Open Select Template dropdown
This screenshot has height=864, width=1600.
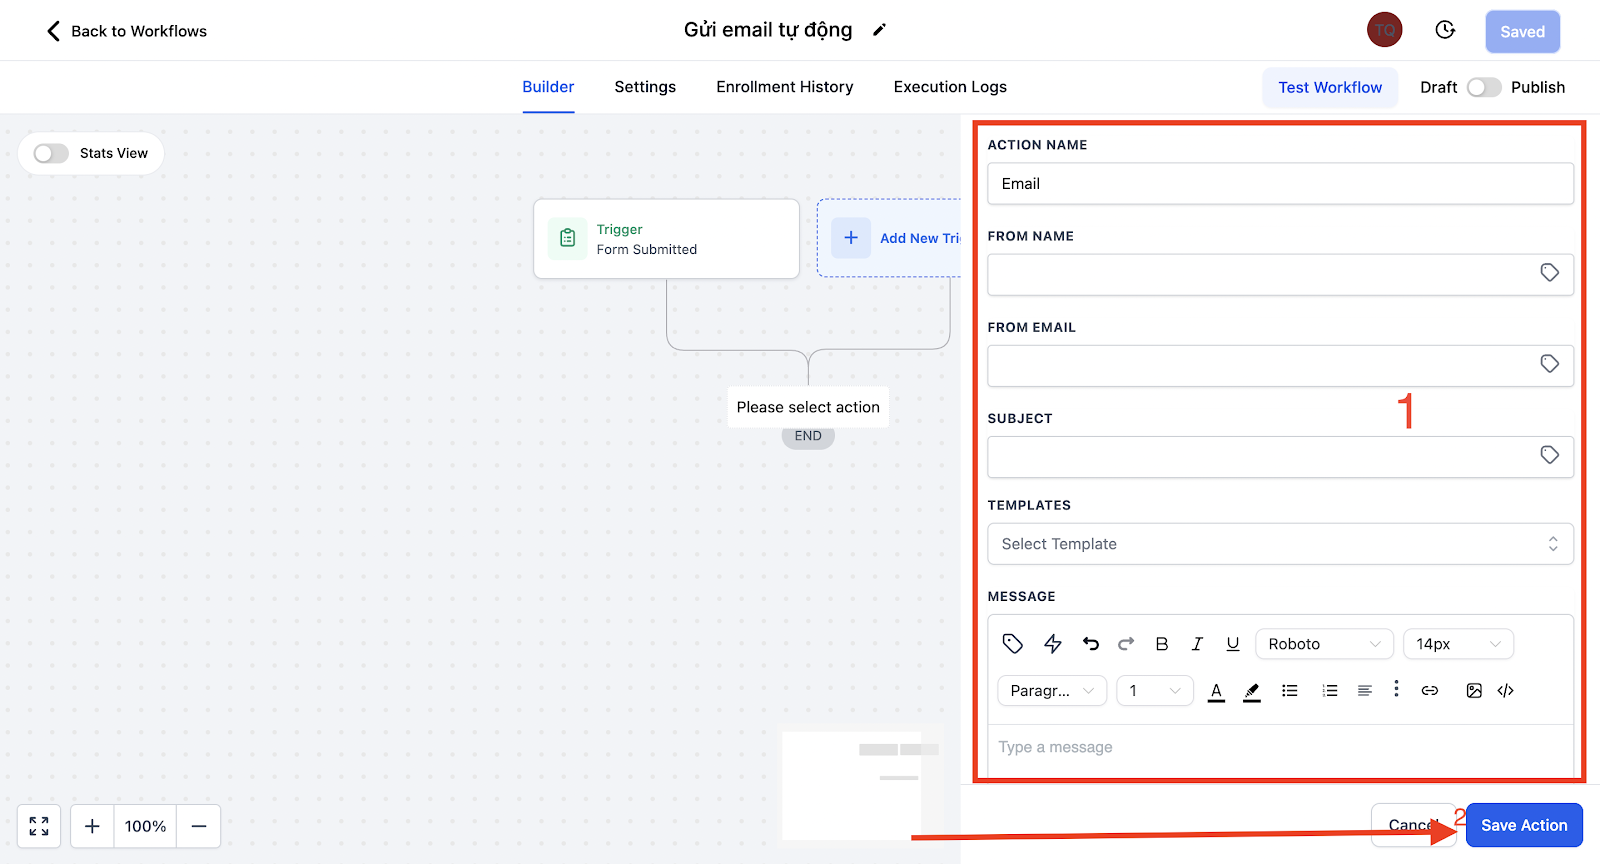pos(1280,544)
